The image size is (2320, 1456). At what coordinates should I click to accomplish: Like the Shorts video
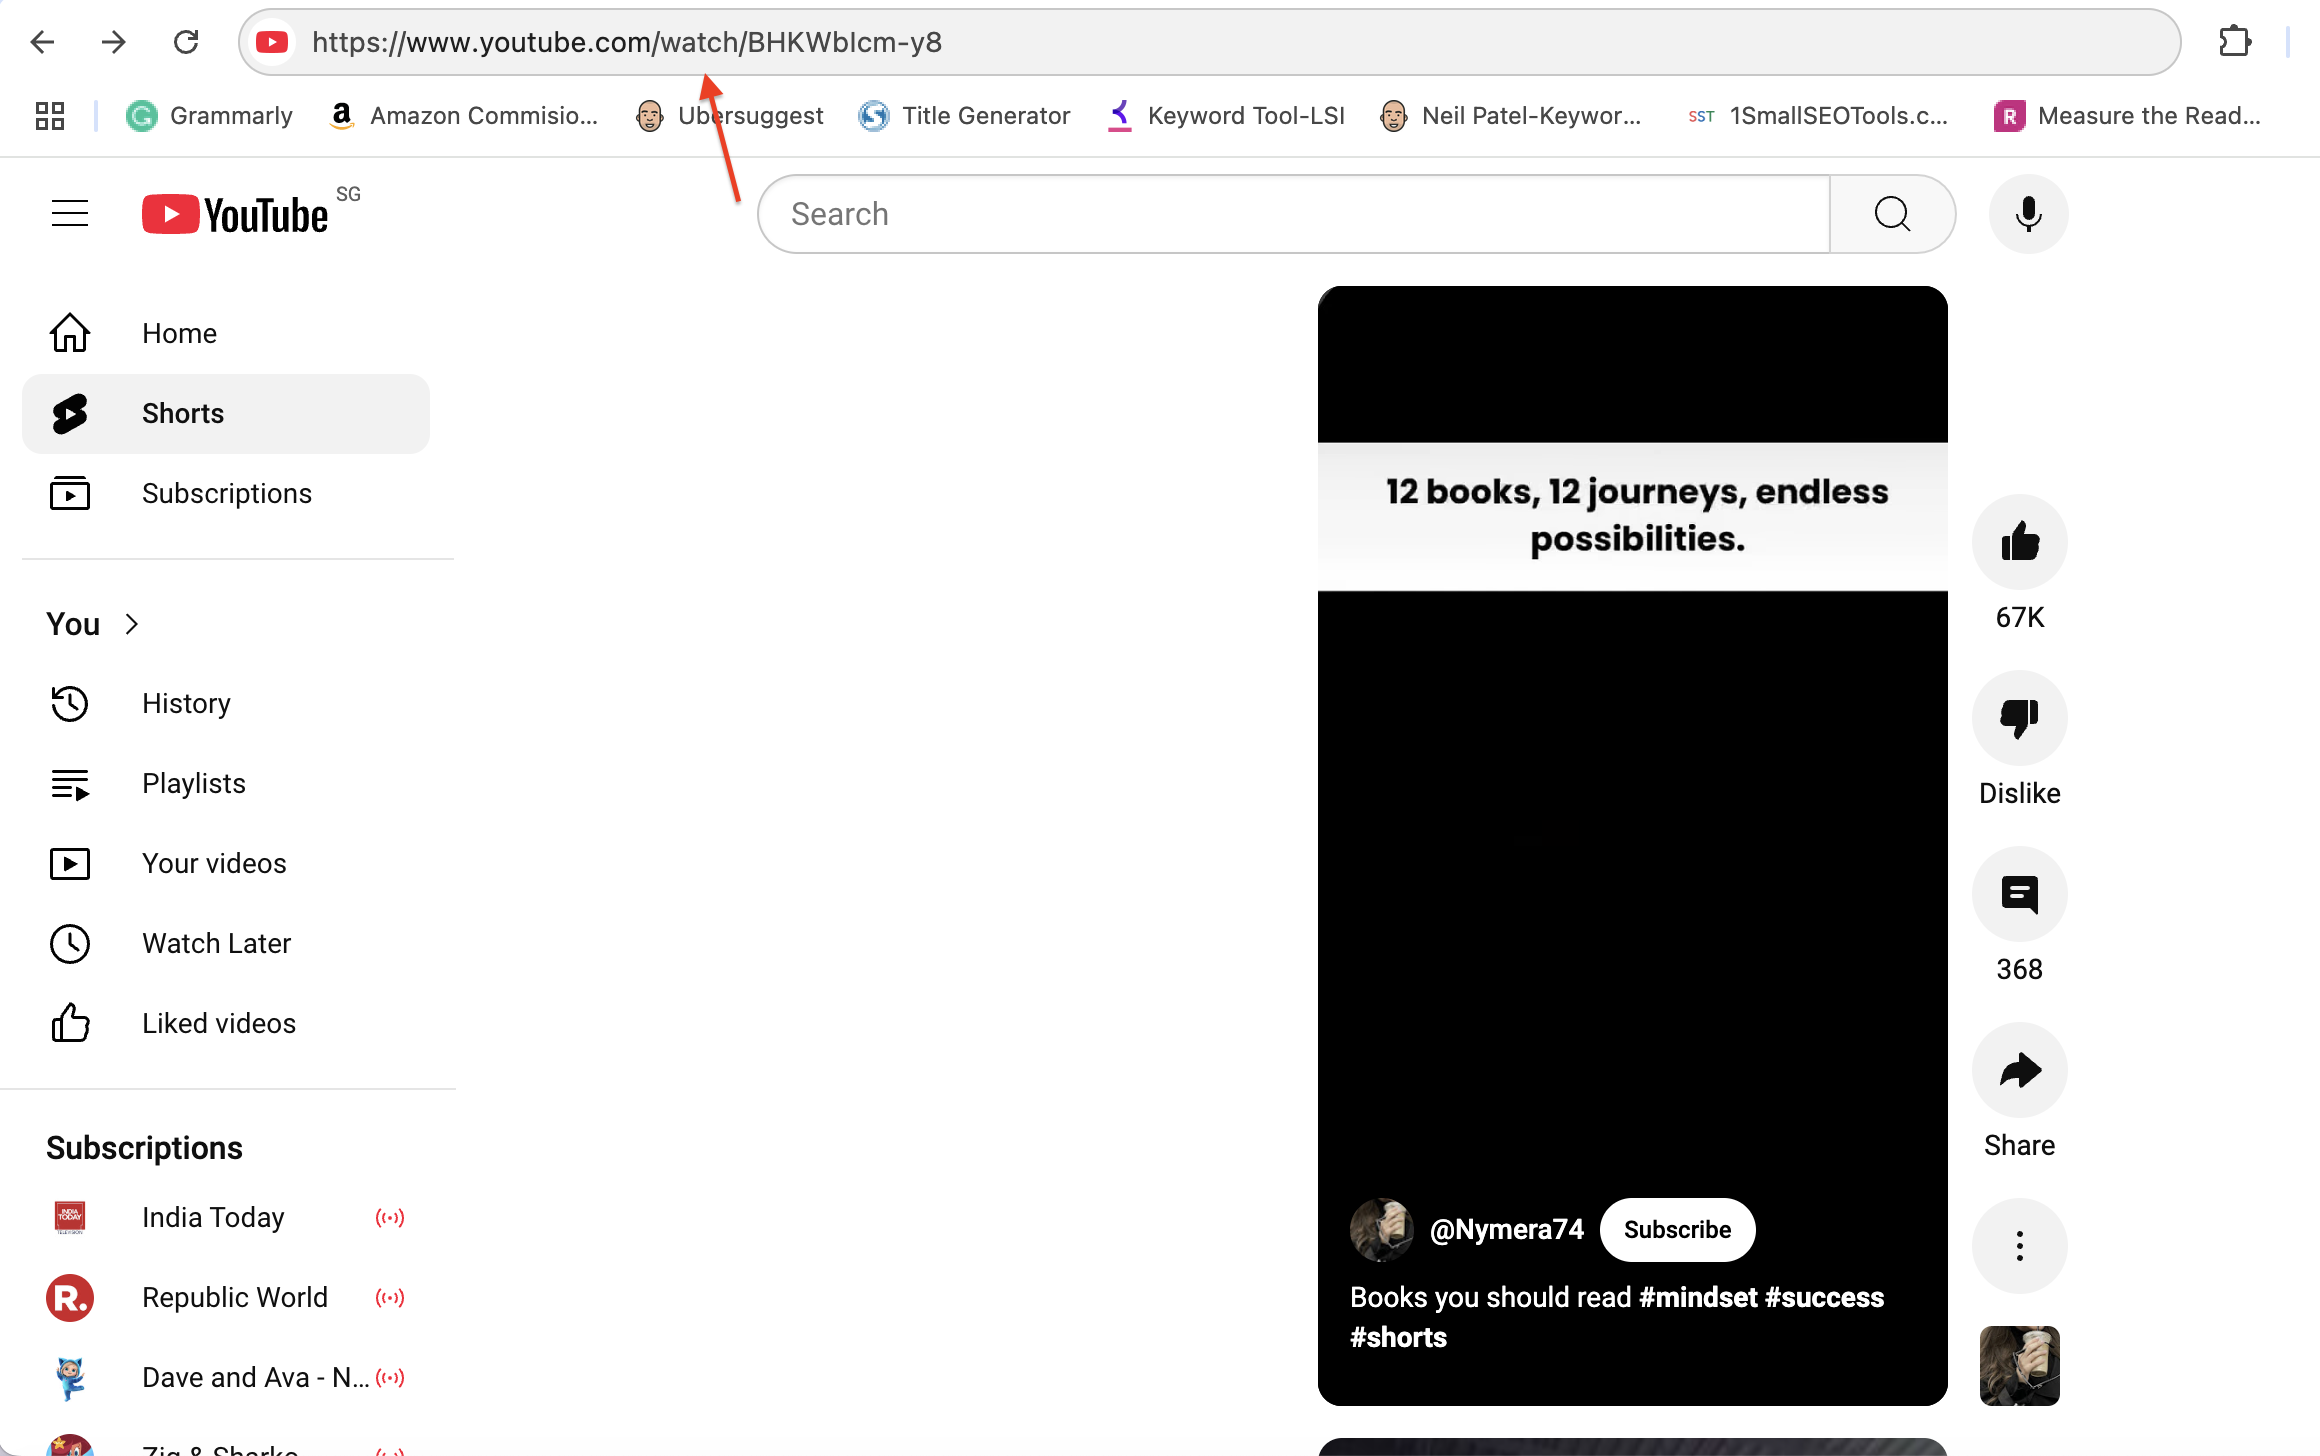[2019, 541]
